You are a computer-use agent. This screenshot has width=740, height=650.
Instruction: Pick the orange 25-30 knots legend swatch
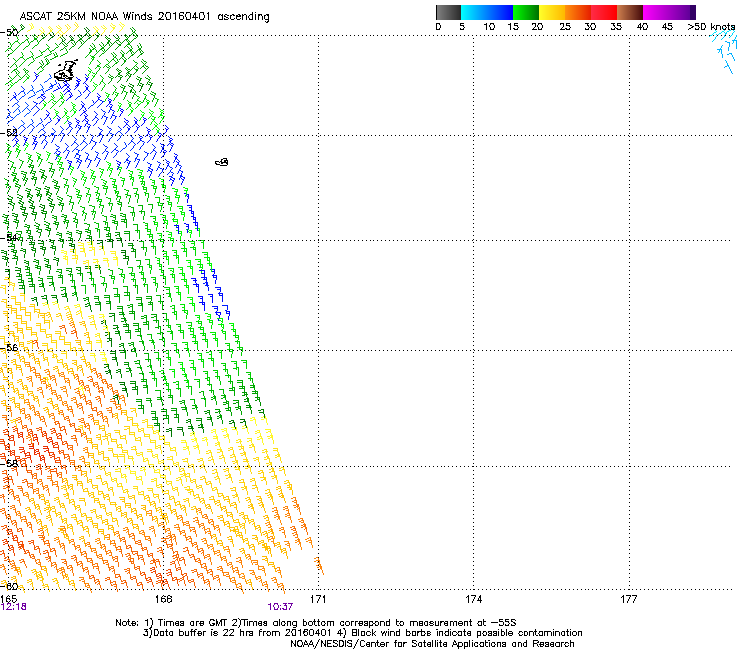(578, 12)
